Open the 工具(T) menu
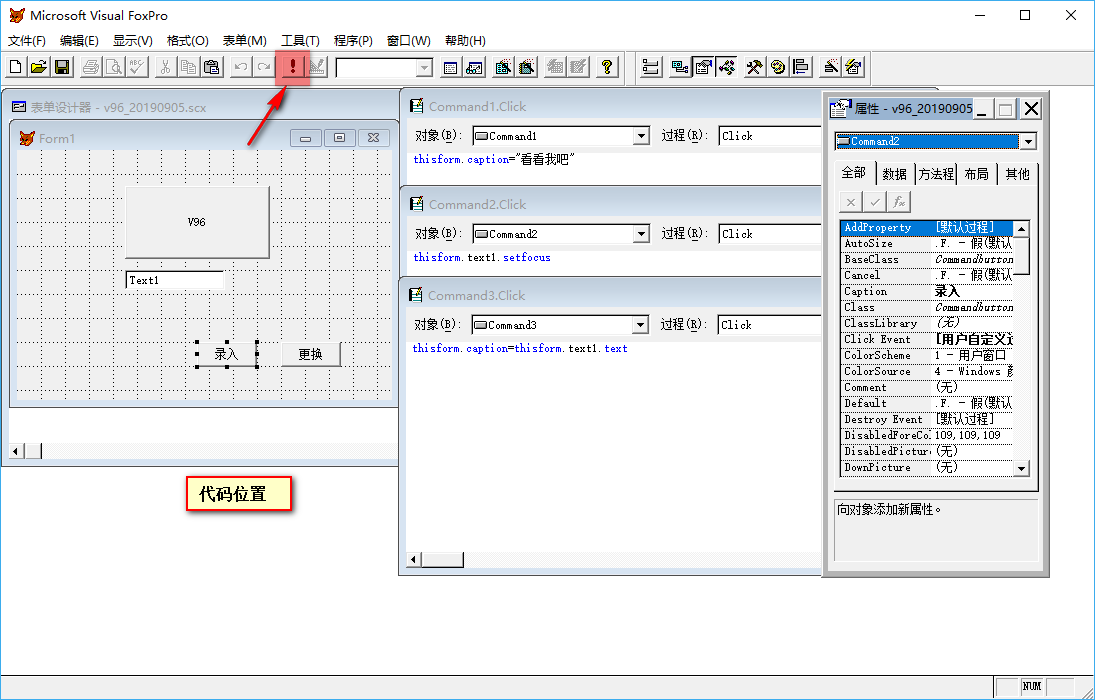1095x700 pixels. (x=300, y=41)
